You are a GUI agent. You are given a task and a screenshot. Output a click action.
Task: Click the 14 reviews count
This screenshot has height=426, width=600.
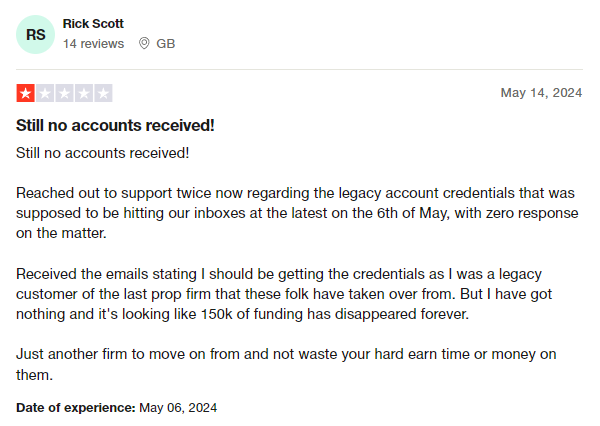click(x=93, y=44)
